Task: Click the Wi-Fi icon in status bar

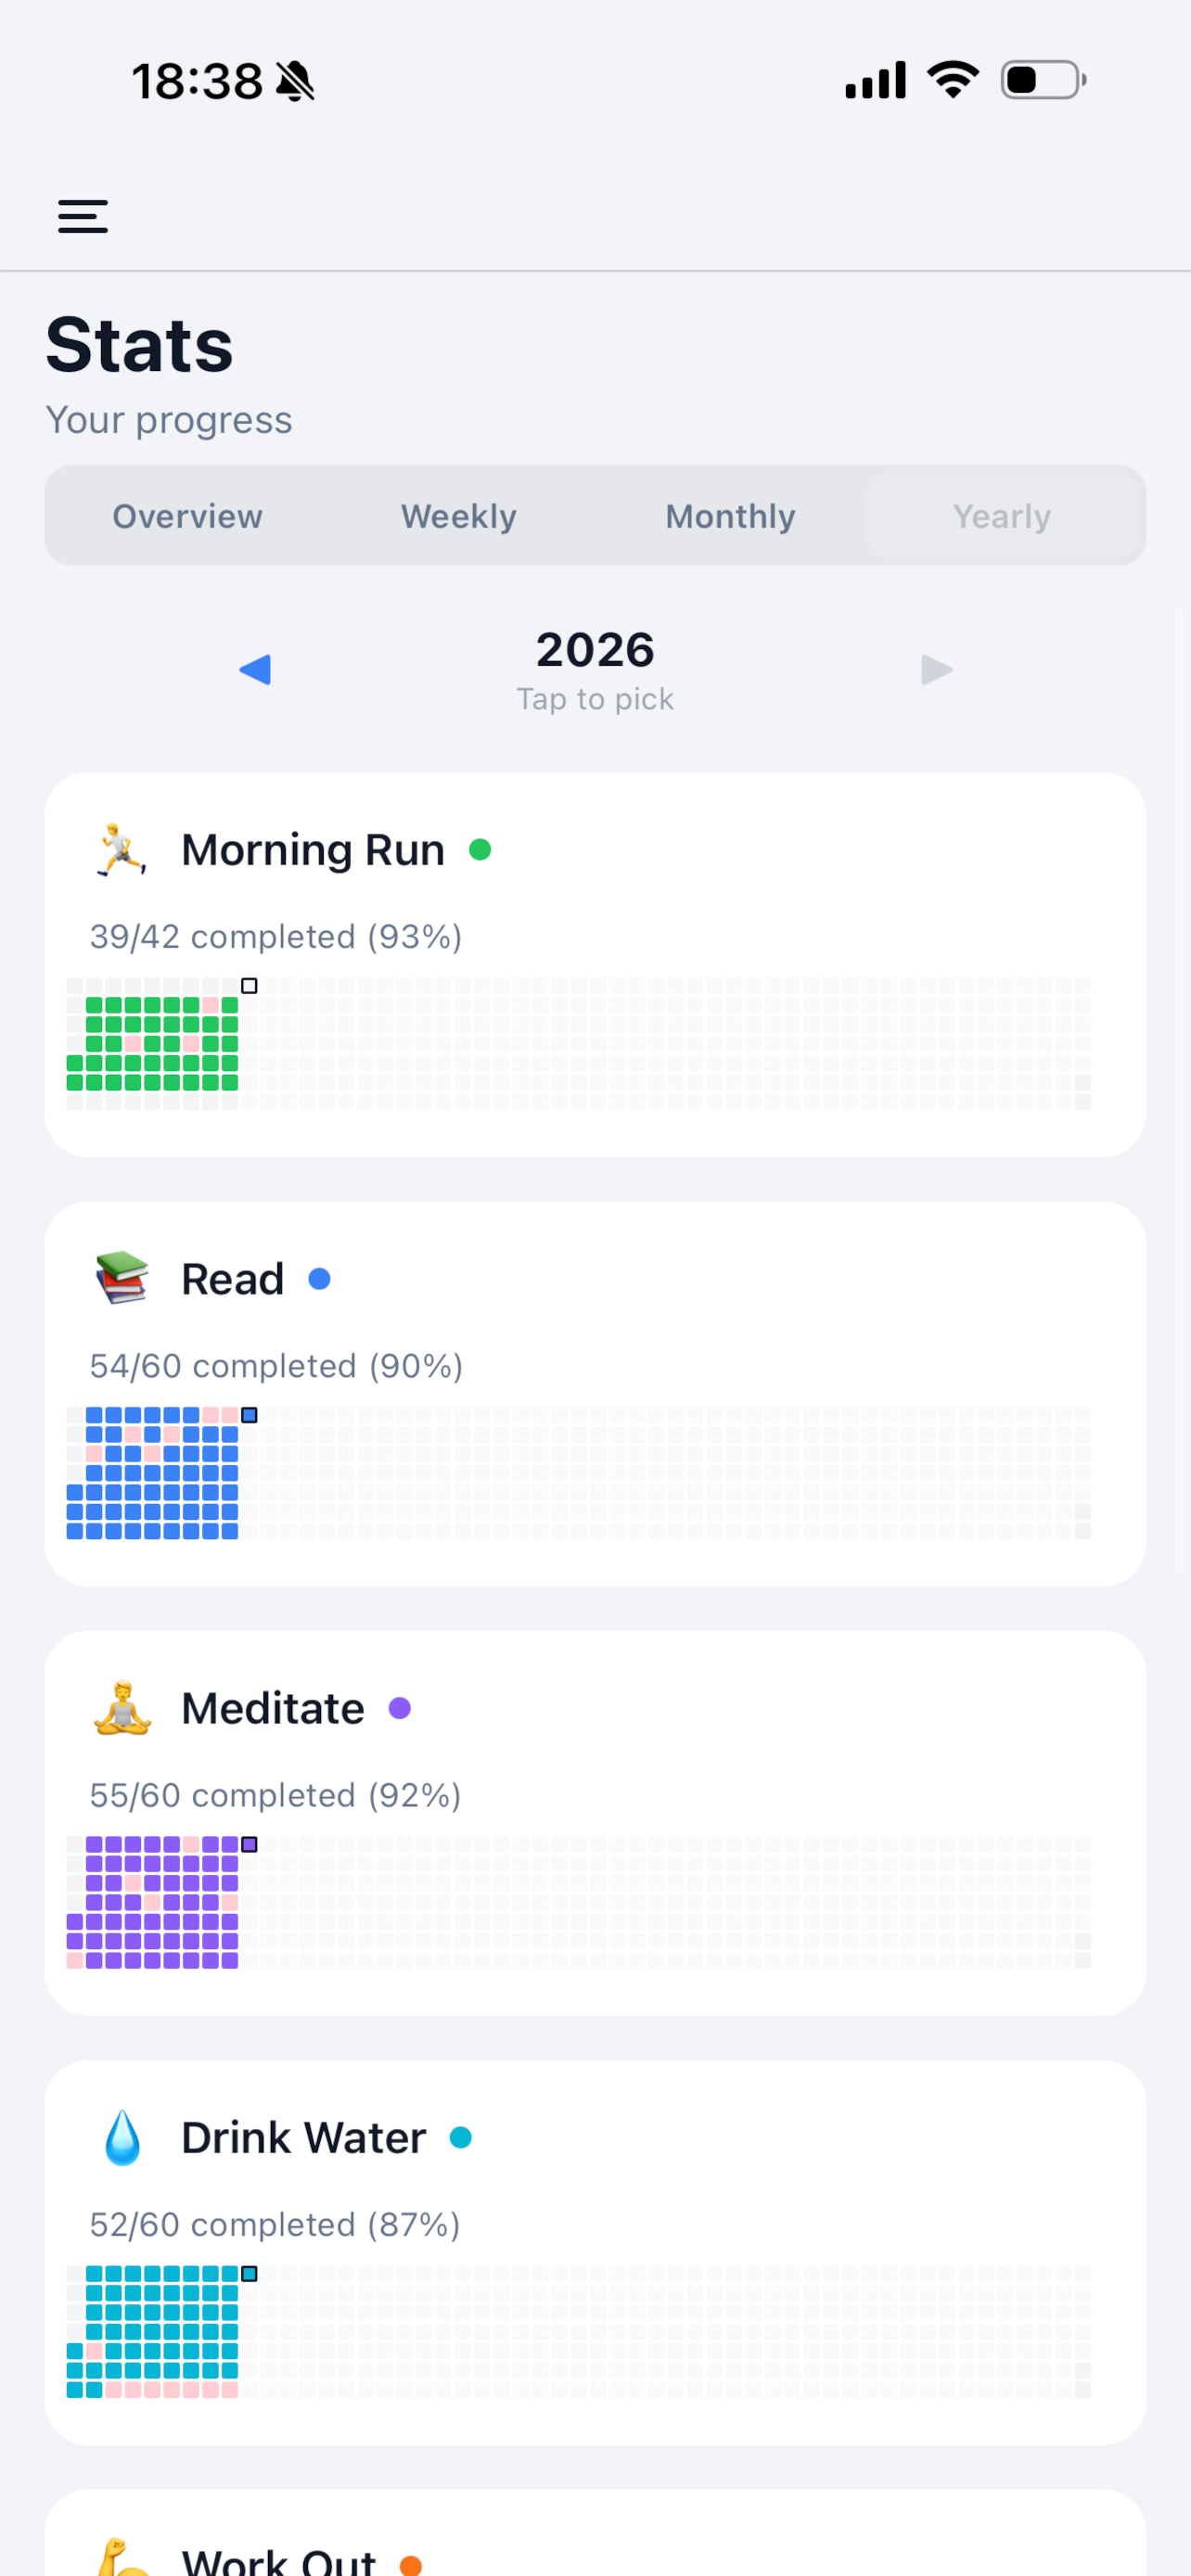Action: (x=952, y=80)
